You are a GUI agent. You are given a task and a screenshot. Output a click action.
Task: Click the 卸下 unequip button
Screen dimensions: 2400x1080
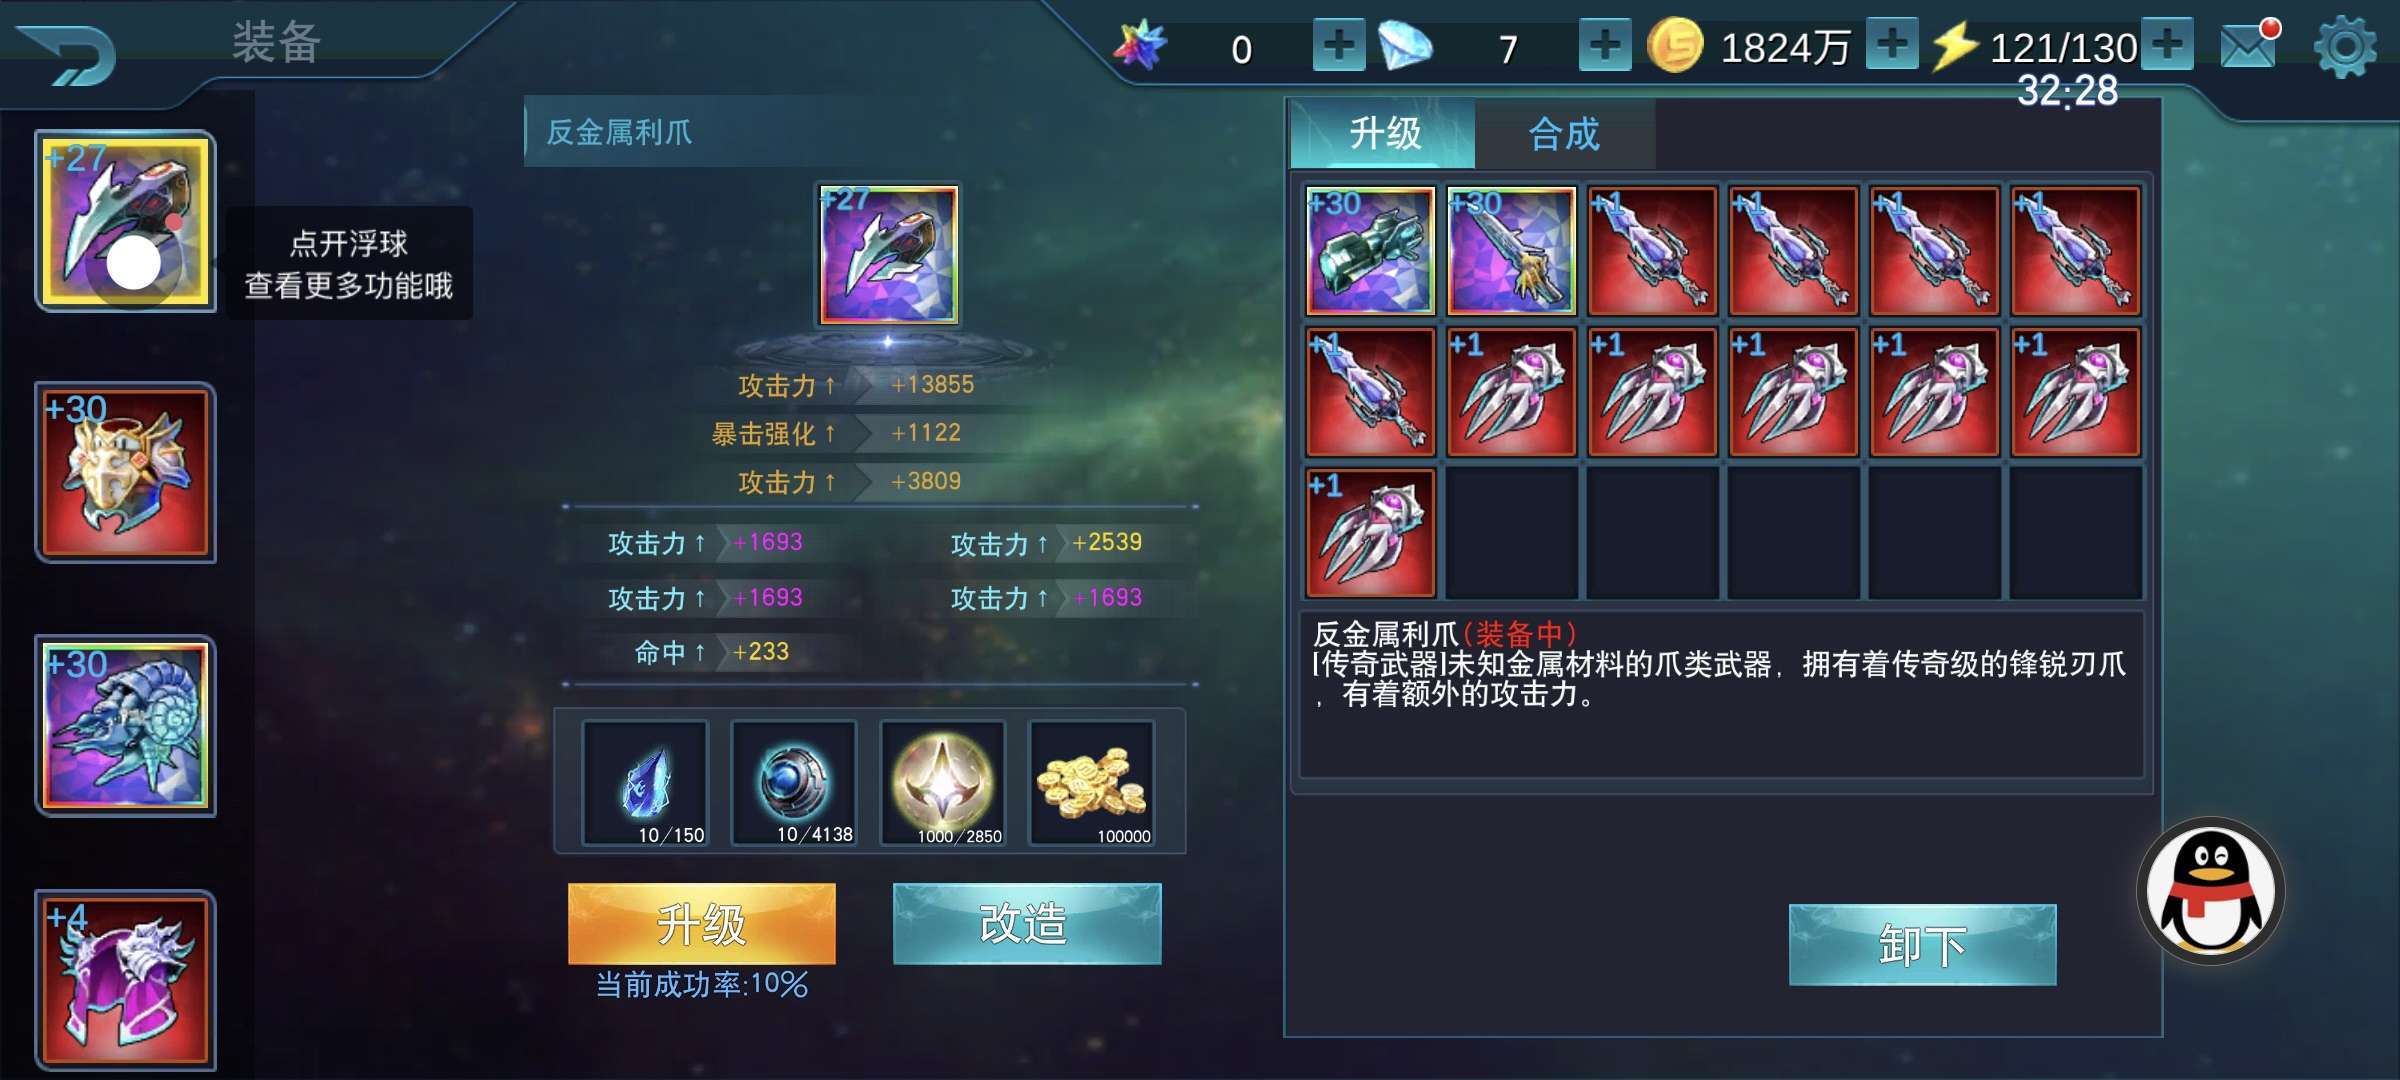click(1922, 944)
